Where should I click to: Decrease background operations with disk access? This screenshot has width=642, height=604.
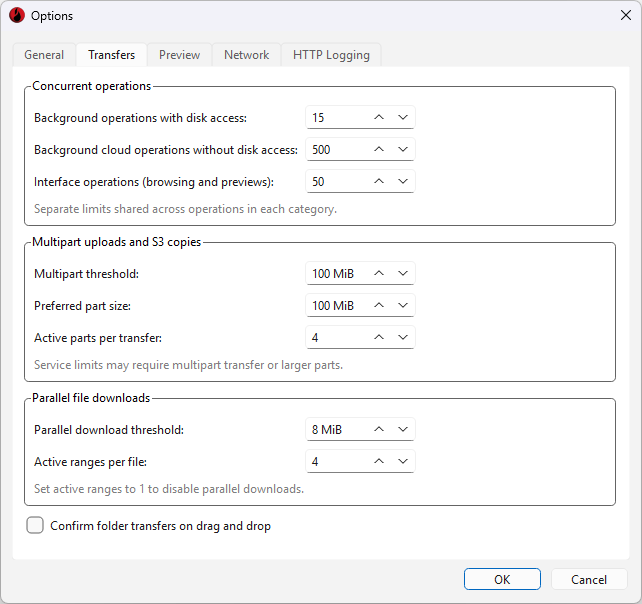point(403,118)
